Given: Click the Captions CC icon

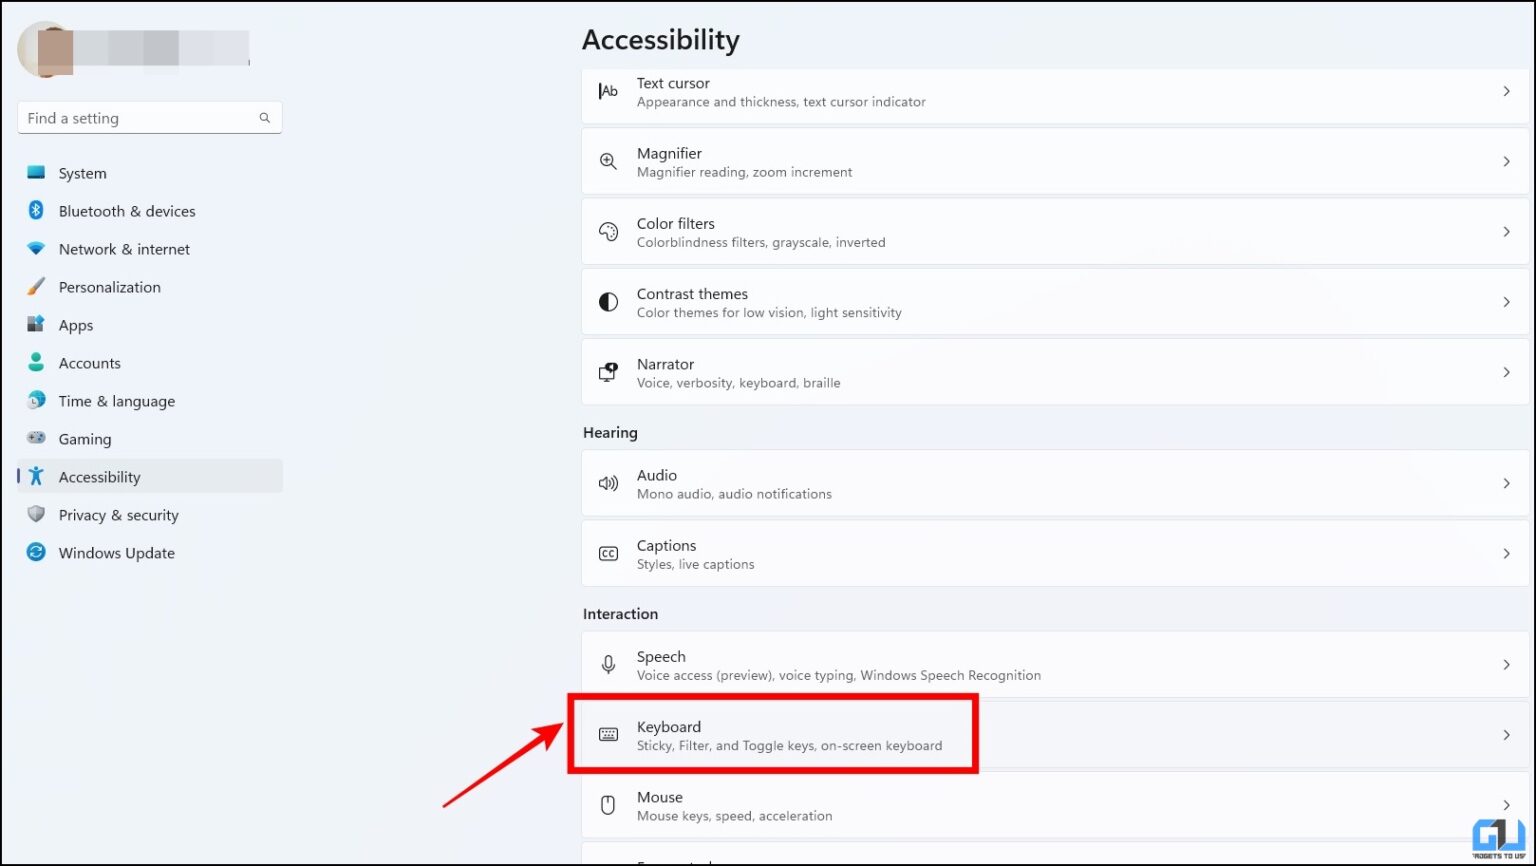Looking at the screenshot, I should click(608, 553).
